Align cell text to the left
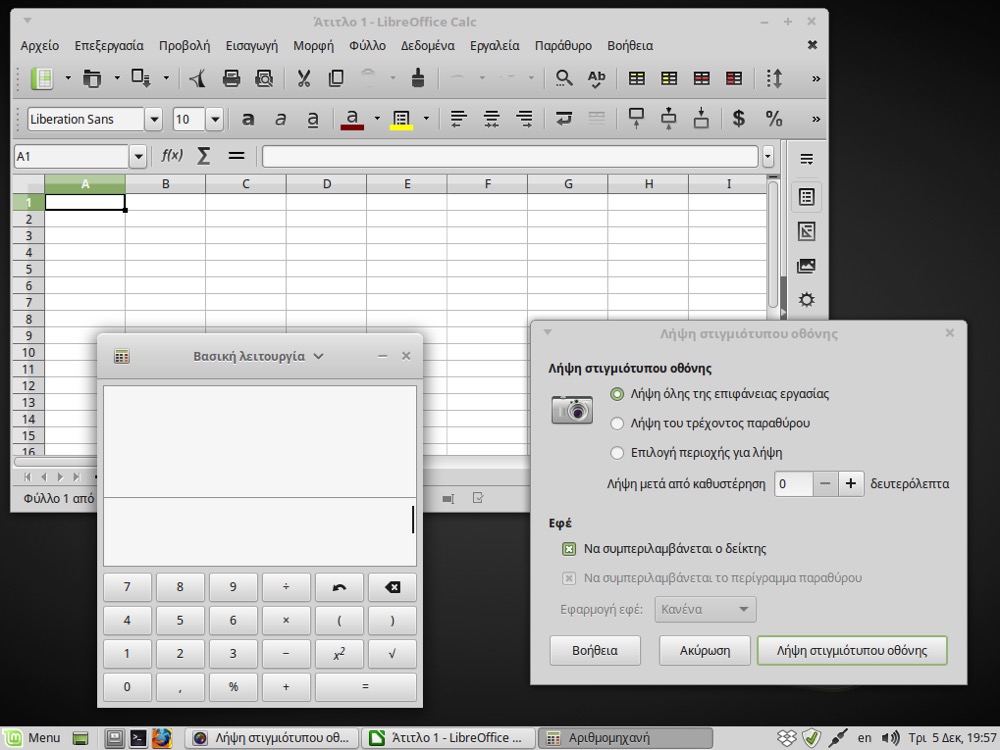This screenshot has height=750, width=1000. pos(459,119)
